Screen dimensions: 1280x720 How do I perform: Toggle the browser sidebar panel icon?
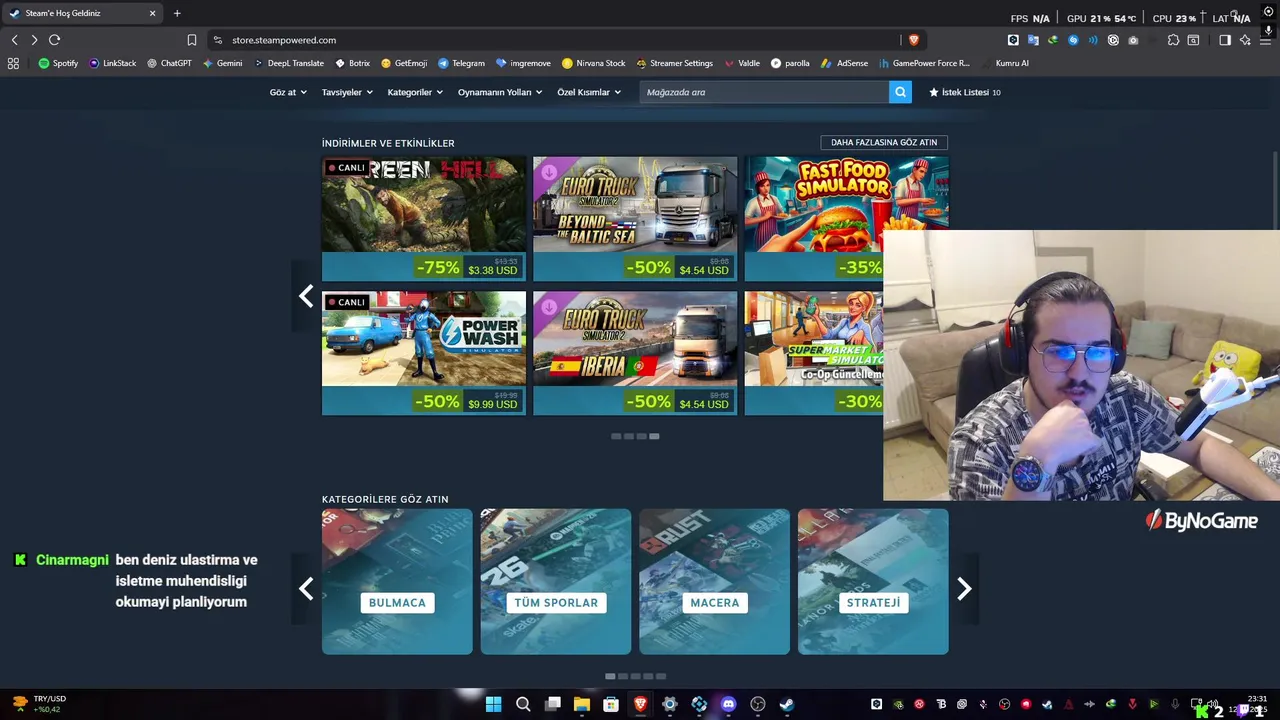[x=1225, y=40]
